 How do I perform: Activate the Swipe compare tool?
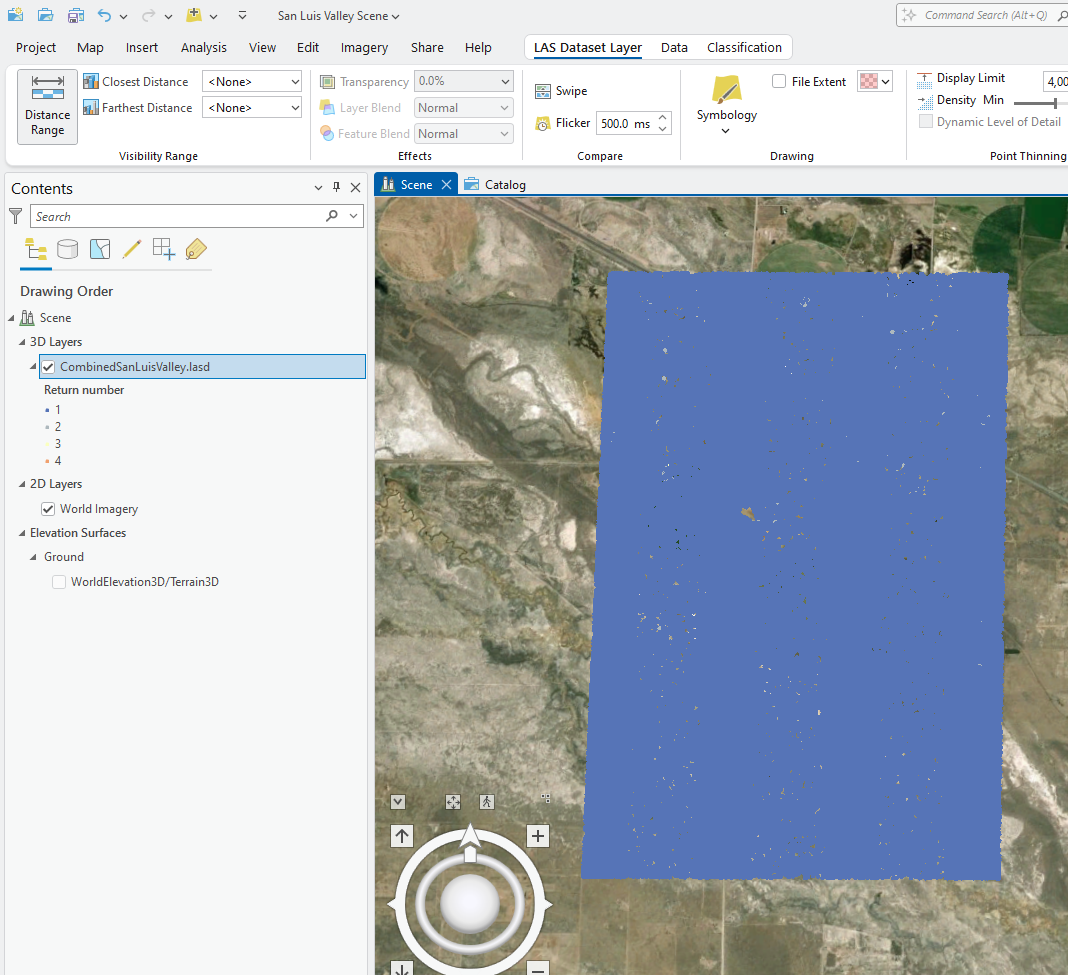(561, 91)
